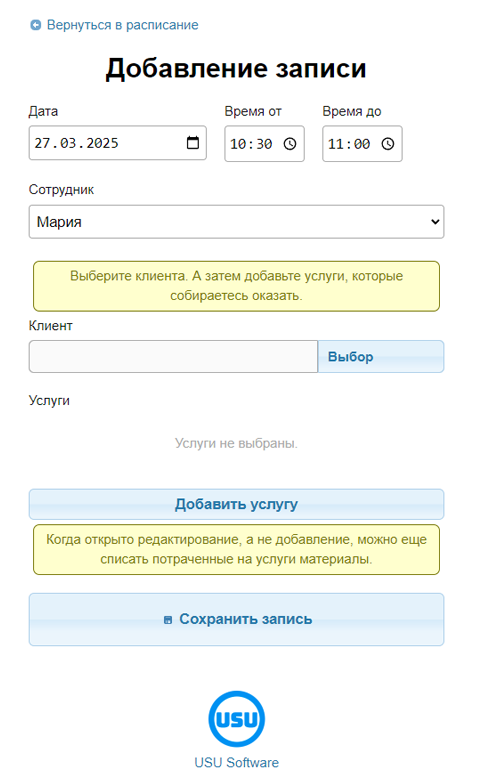Open the calendar picker icon in Дата
Image resolution: width=477 pixels, height=776 pixels.
tap(192, 143)
